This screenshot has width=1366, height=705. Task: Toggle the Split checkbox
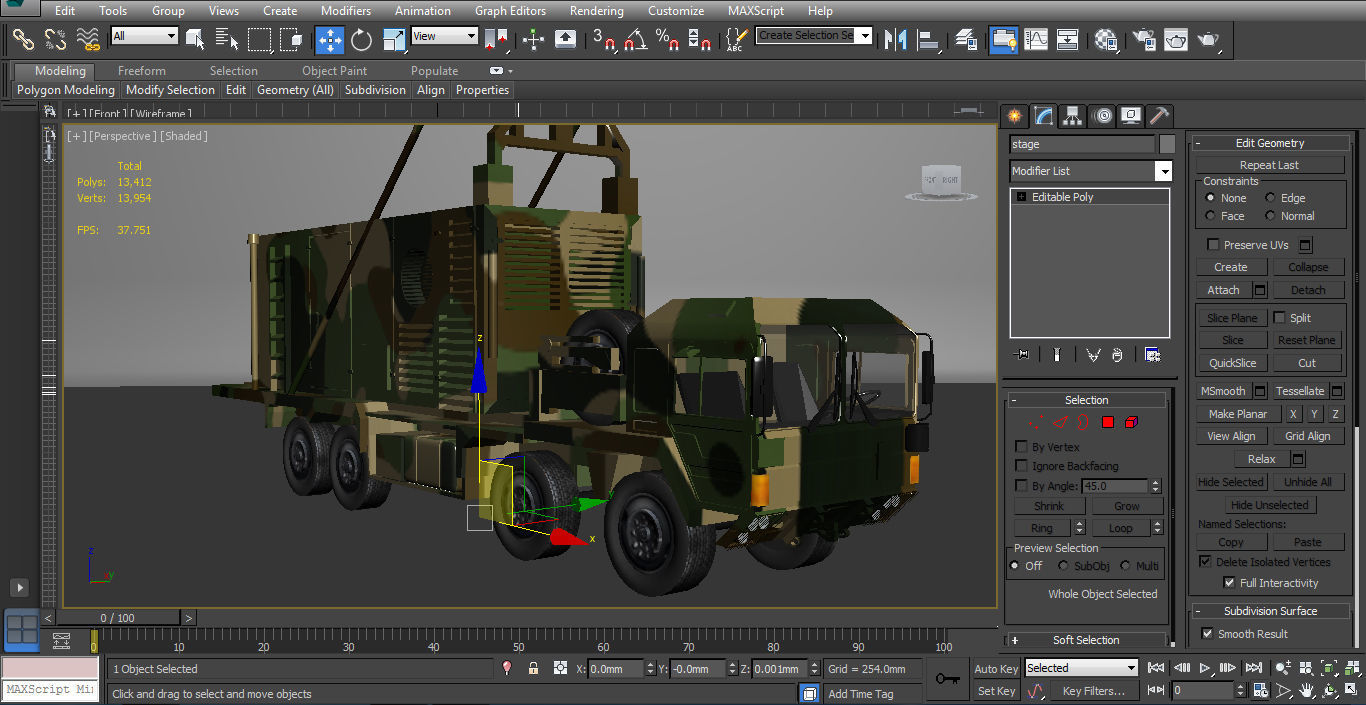[1279, 318]
